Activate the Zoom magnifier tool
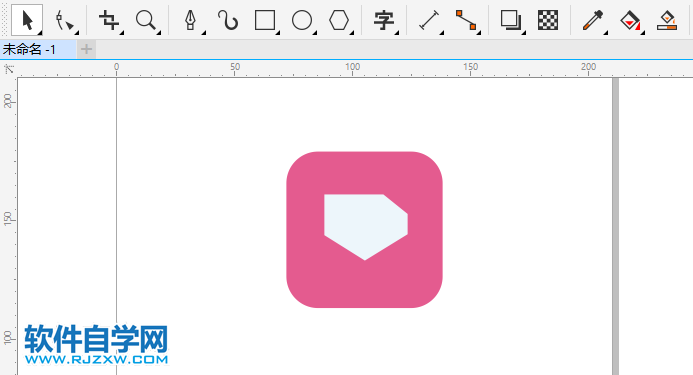The width and height of the screenshot is (693, 375). [146, 20]
